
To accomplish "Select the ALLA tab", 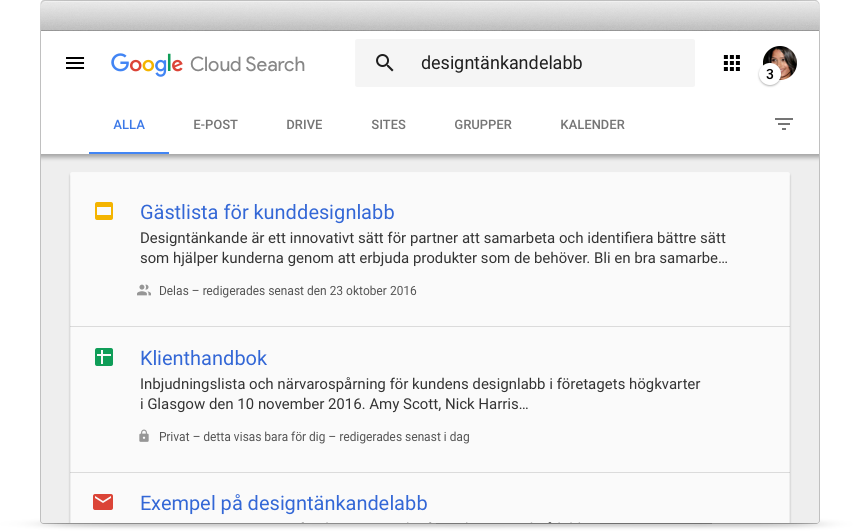I will coord(129,124).
